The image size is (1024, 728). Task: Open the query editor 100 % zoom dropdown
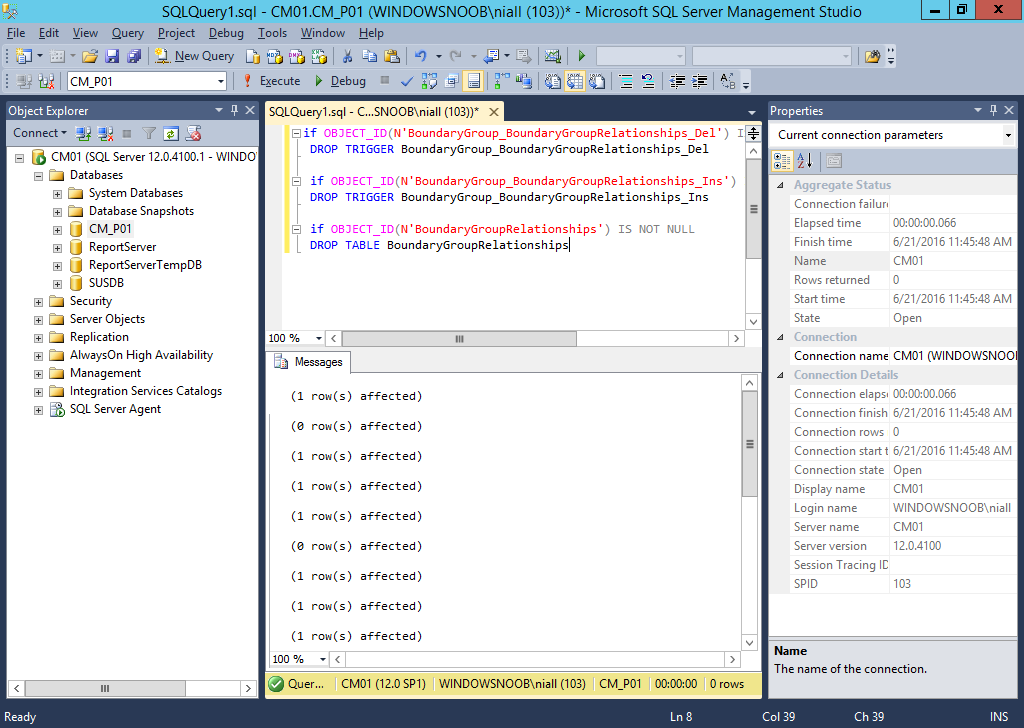coord(319,338)
